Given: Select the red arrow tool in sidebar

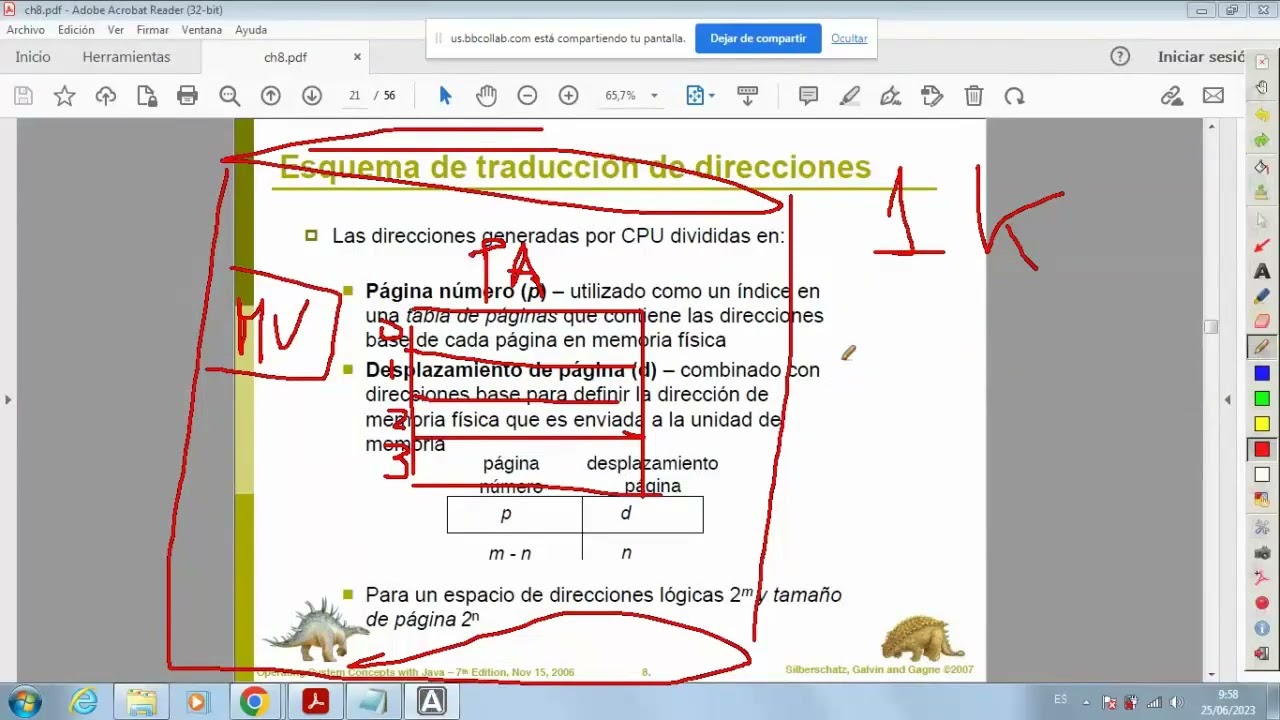Looking at the screenshot, I should 1262,245.
